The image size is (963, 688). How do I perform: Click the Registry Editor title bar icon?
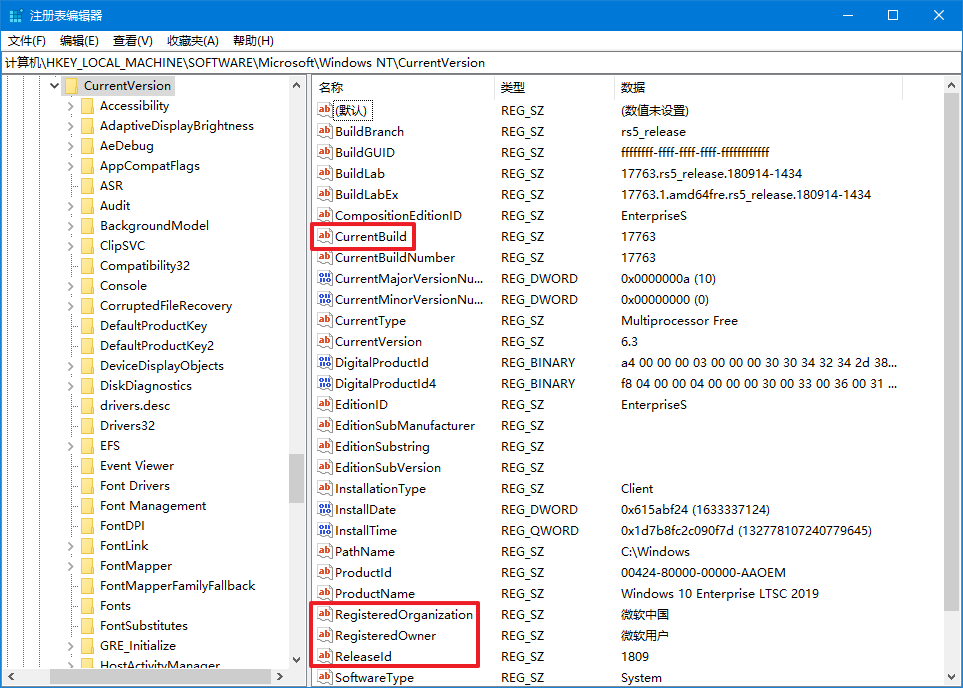[x=16, y=15]
